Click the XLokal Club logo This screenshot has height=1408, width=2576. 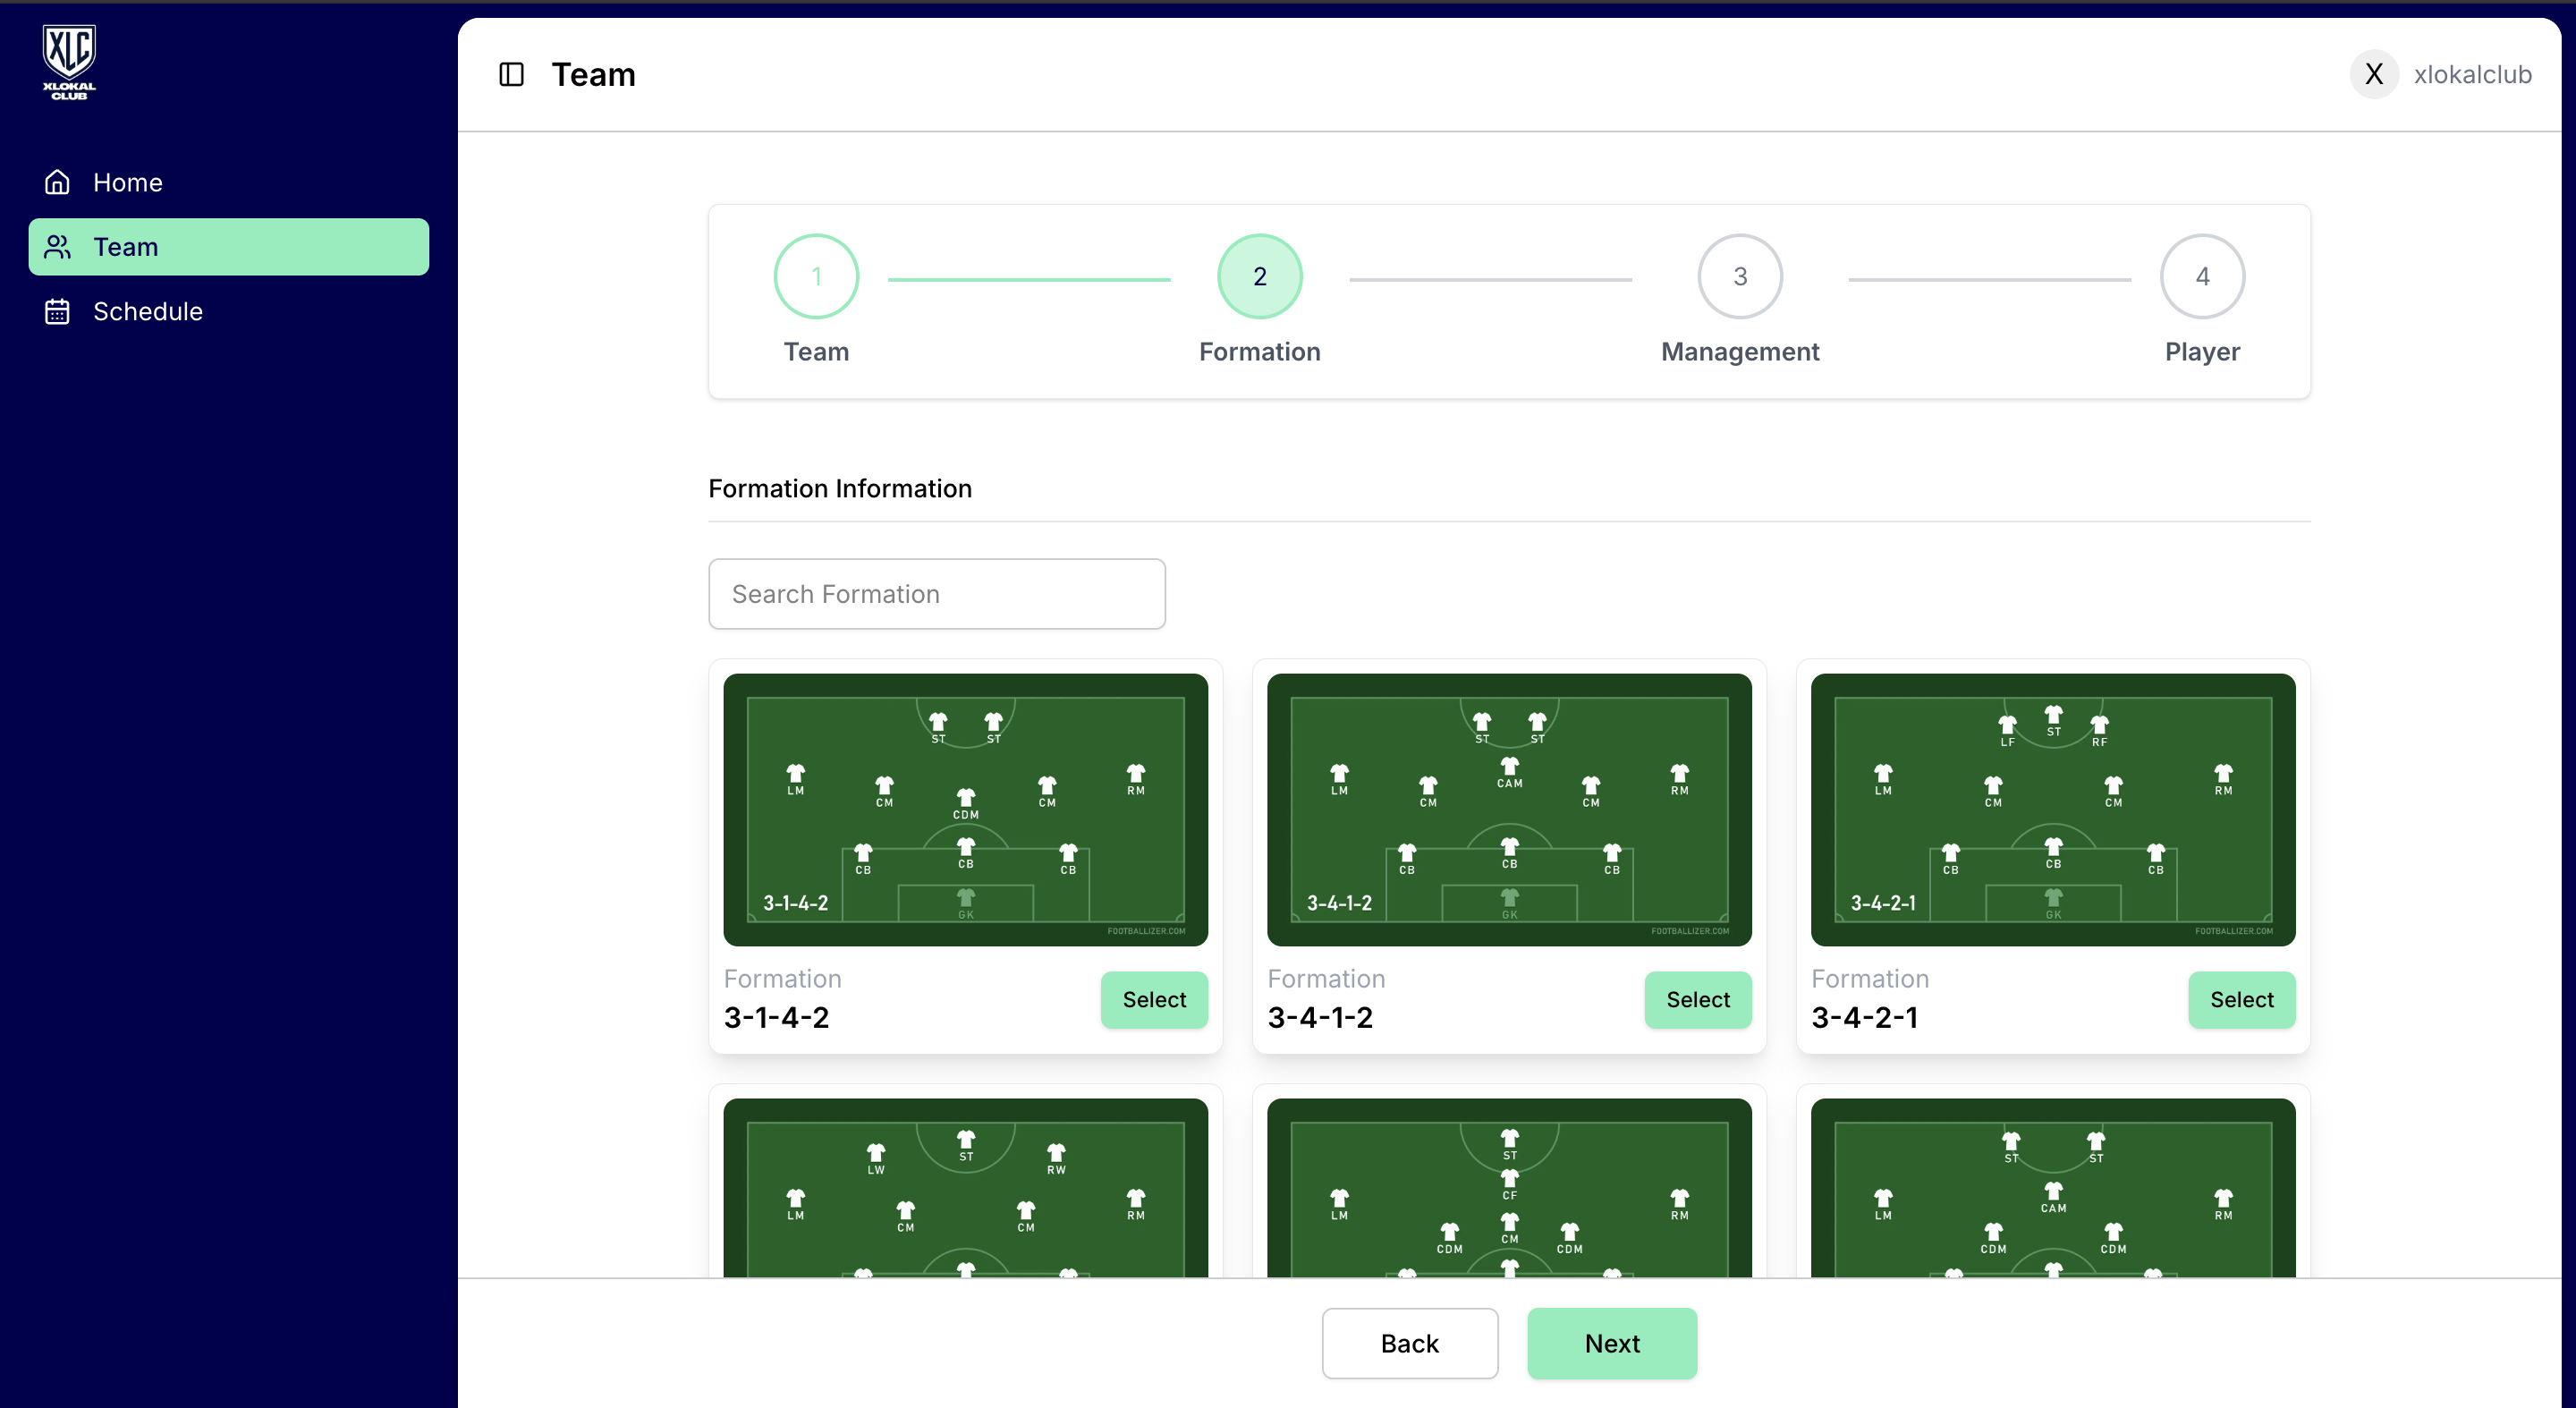(x=69, y=62)
